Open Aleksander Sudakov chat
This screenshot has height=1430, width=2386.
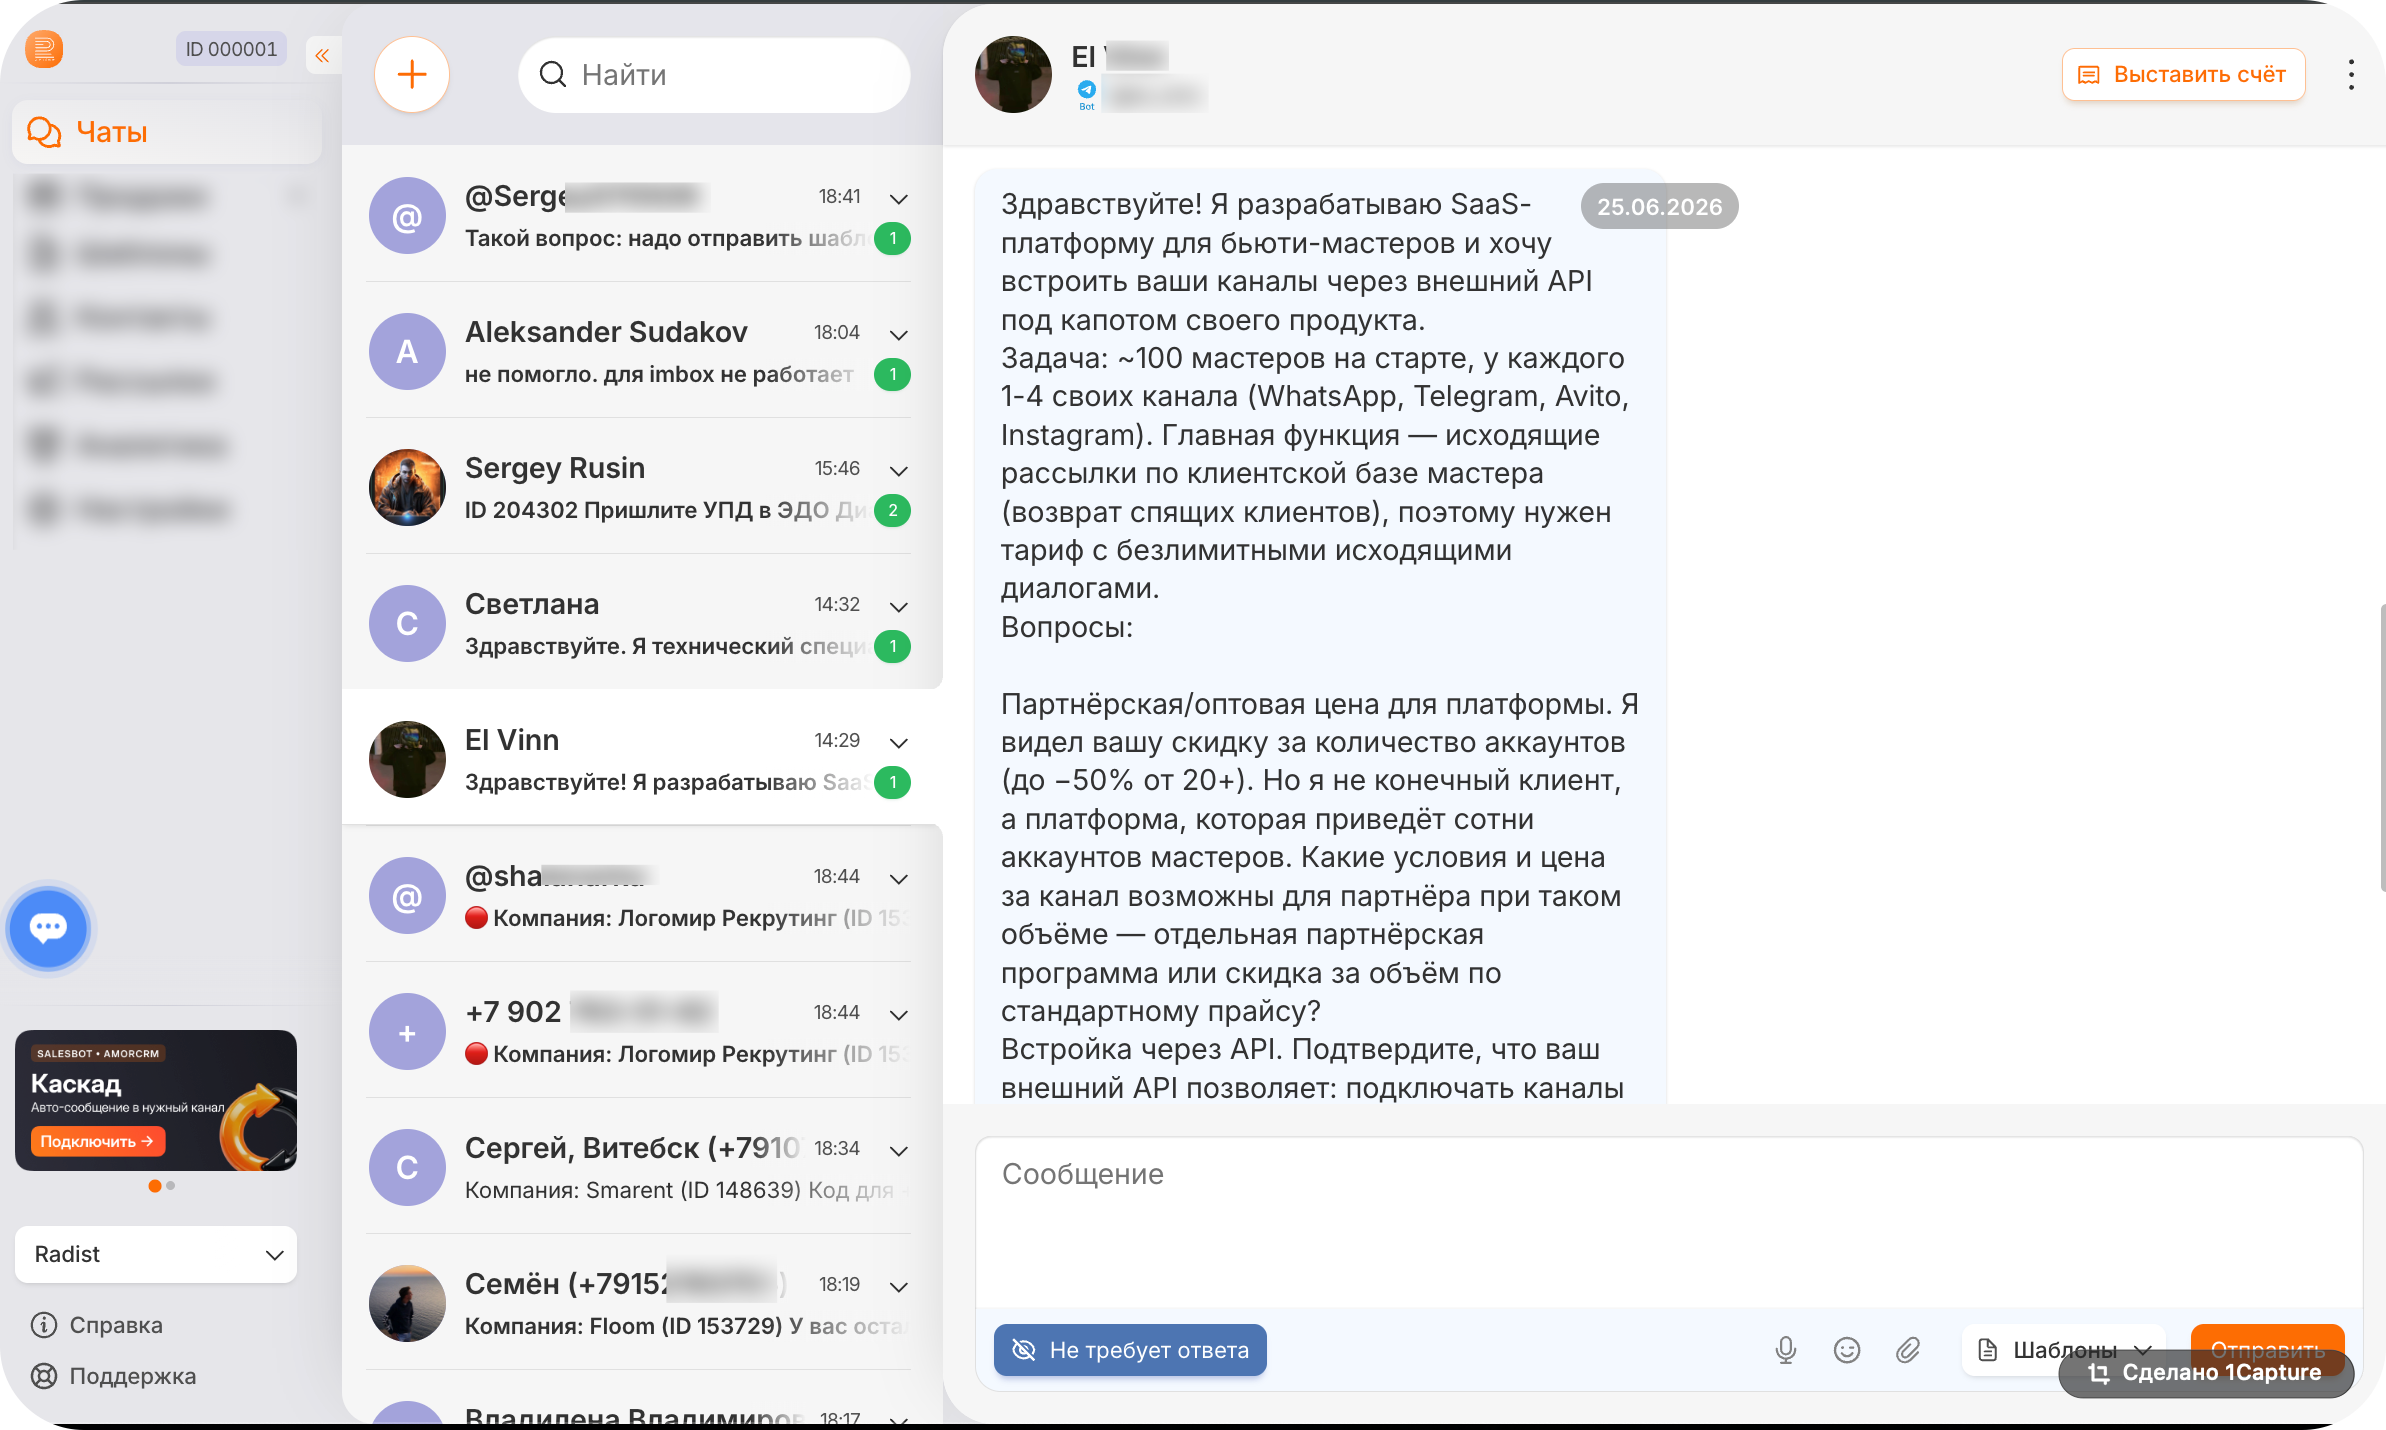(640, 351)
